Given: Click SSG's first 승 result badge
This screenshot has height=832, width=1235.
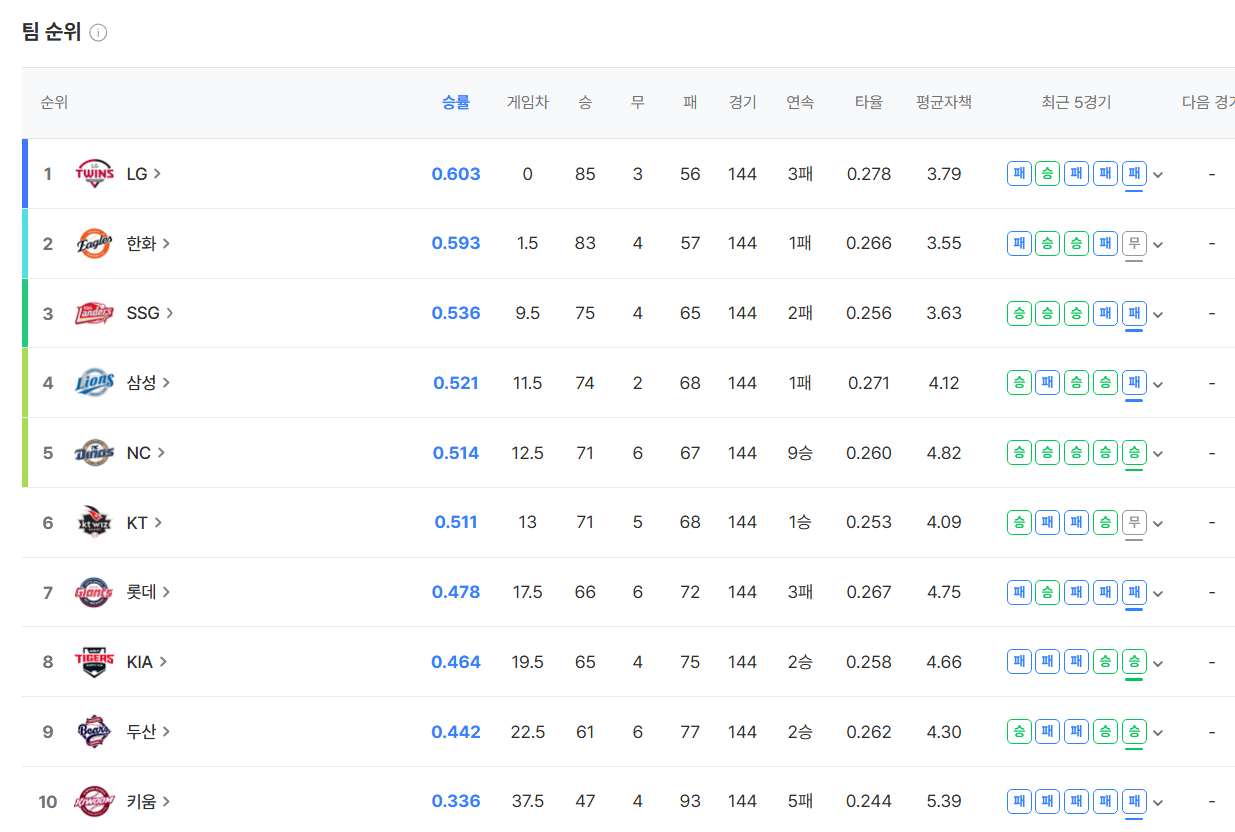Looking at the screenshot, I should pos(1019,313).
